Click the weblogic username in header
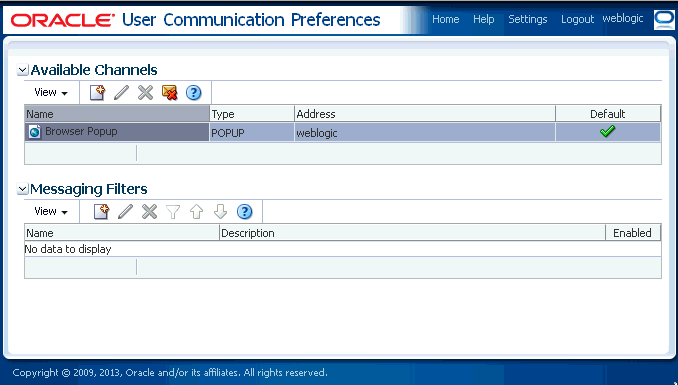678x385 pixels. click(623, 19)
